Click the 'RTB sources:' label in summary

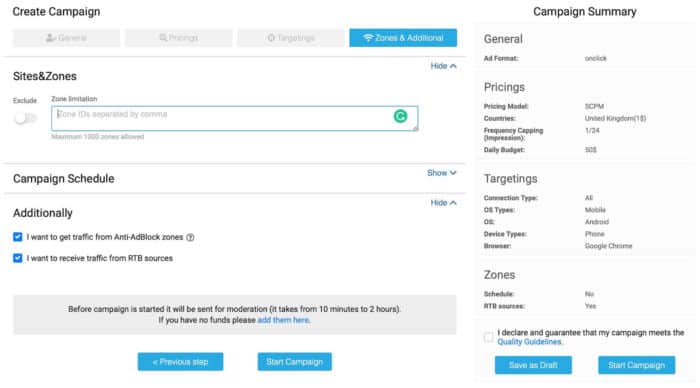[504, 306]
